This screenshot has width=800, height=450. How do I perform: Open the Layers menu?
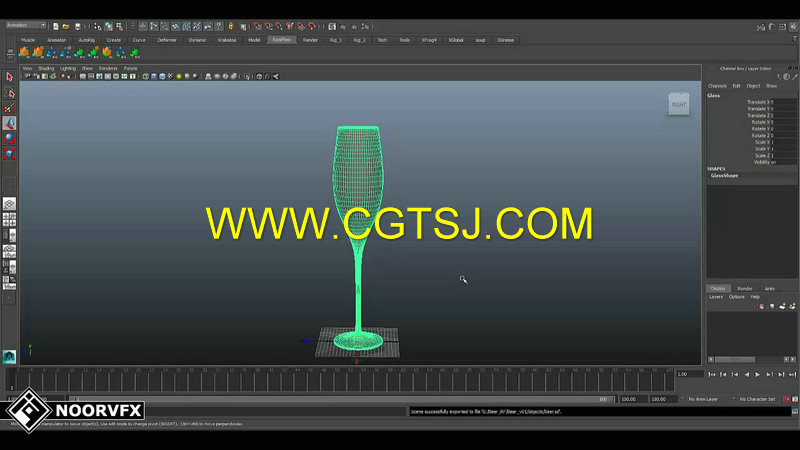click(x=716, y=297)
